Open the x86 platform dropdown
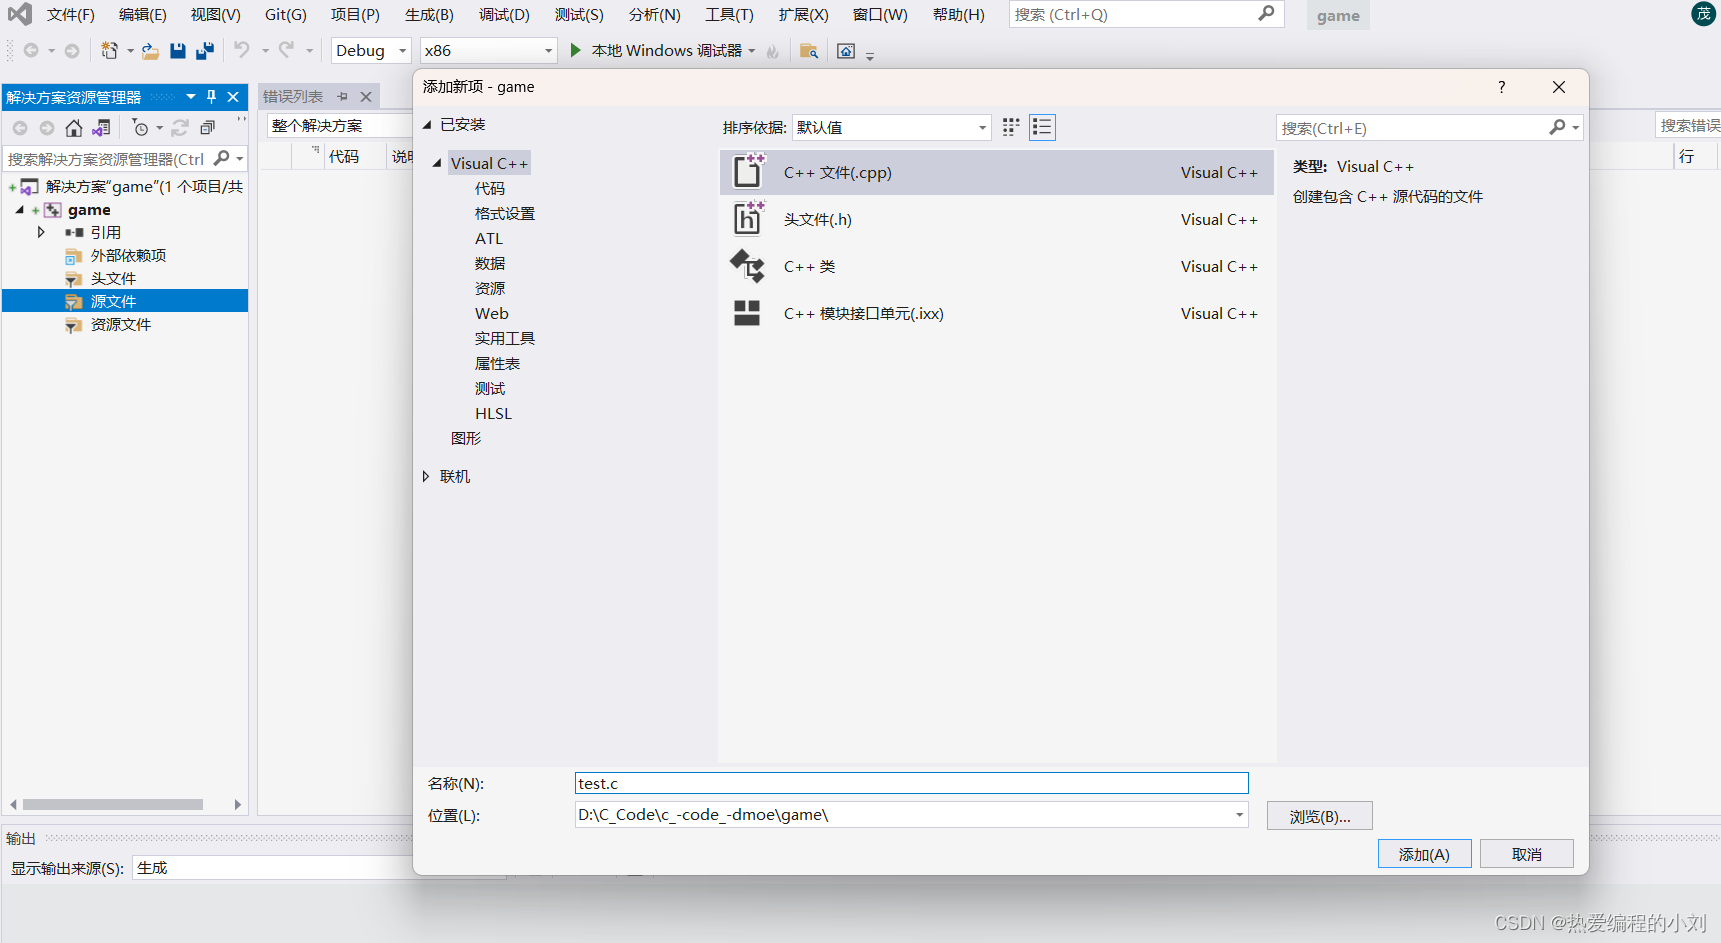This screenshot has height=943, width=1721. coord(489,50)
